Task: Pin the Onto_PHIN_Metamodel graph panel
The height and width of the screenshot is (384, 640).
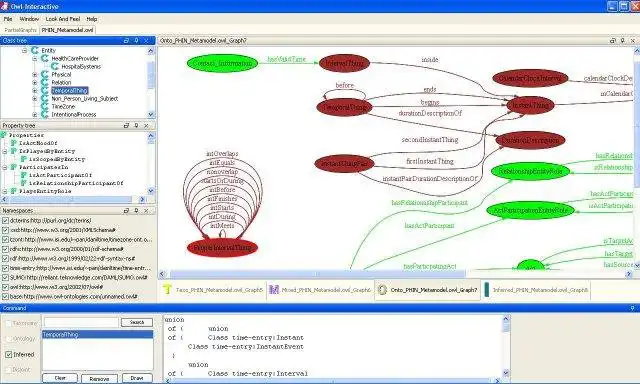Action: (x=623, y=41)
